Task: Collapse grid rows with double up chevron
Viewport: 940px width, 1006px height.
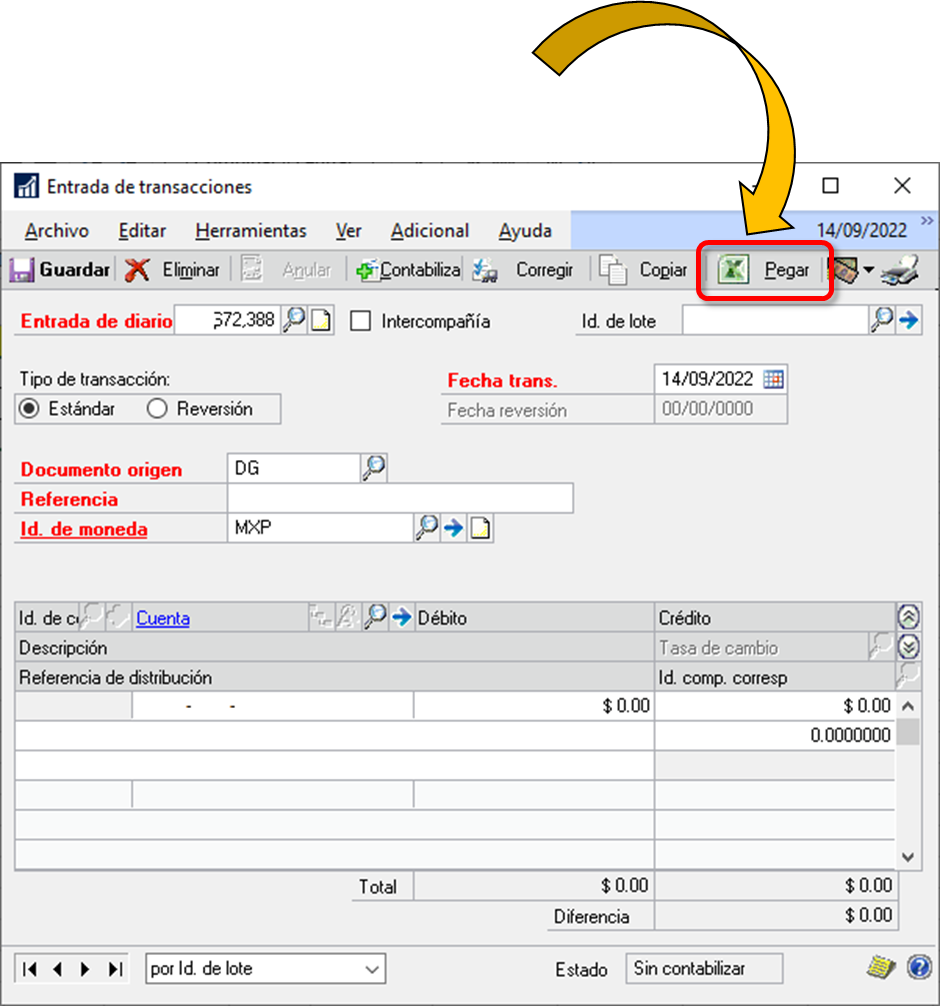Action: click(909, 617)
